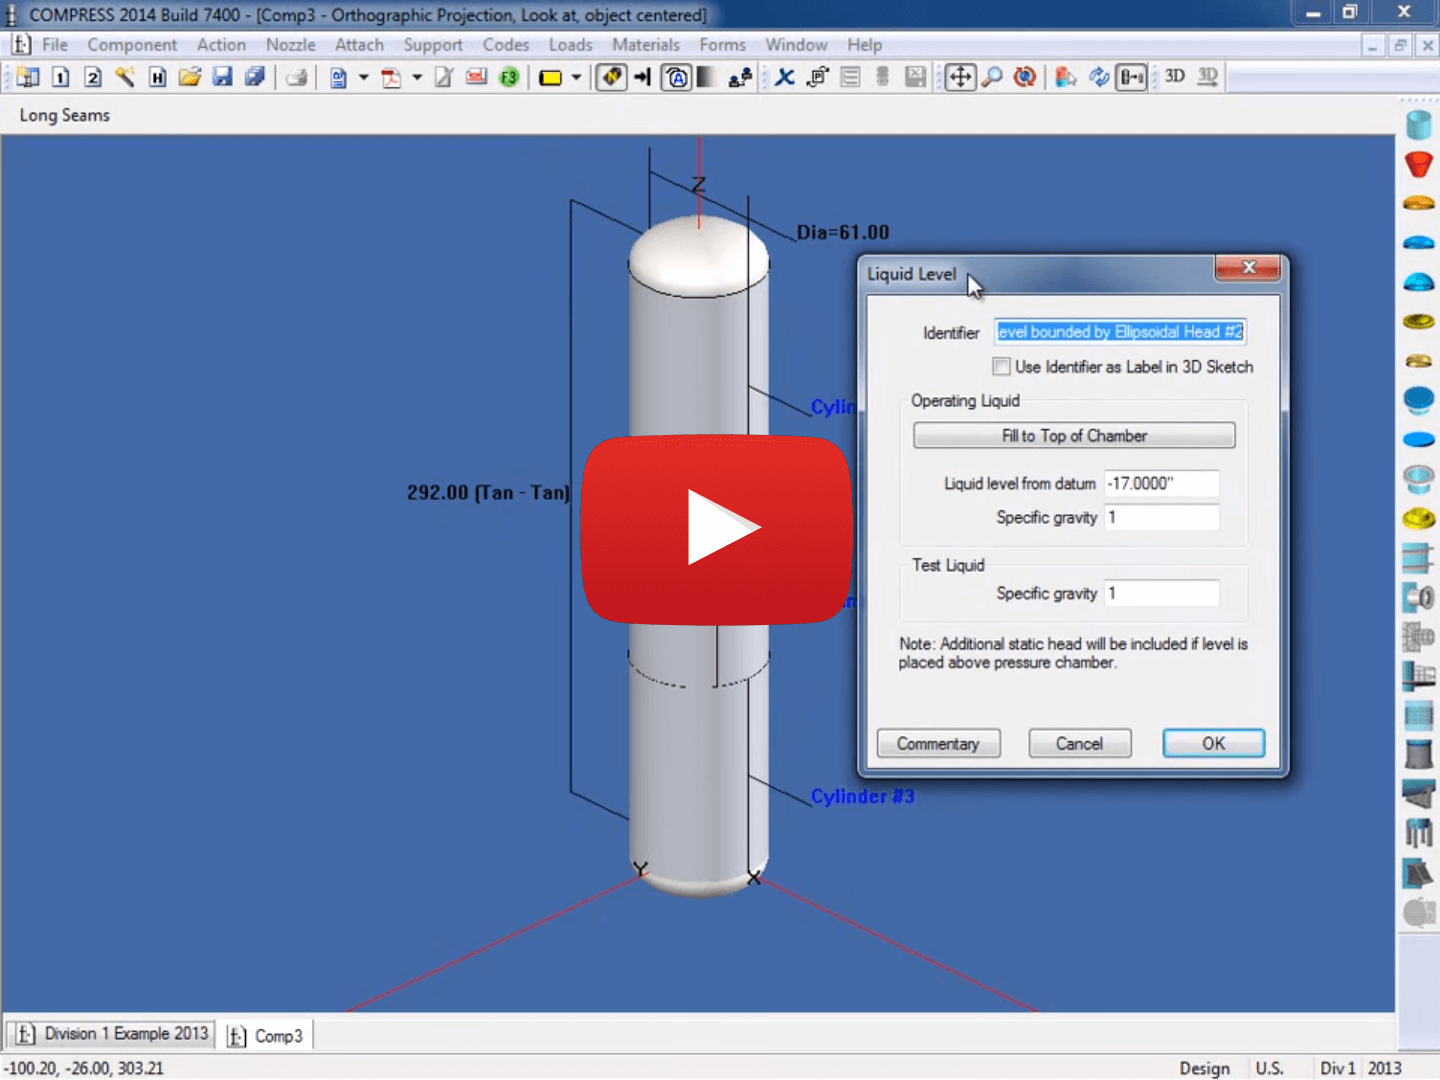This screenshot has width=1440, height=1080.
Task: Open the Nozzle menu
Action: point(290,45)
